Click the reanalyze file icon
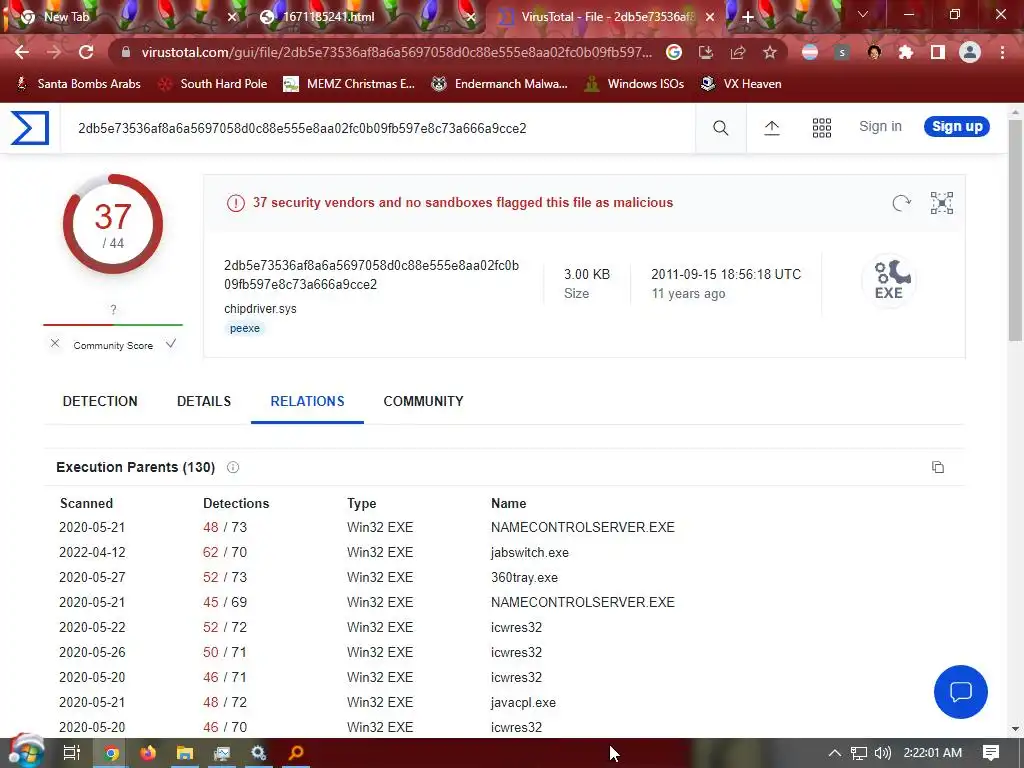This screenshot has height=768, width=1024. click(901, 203)
